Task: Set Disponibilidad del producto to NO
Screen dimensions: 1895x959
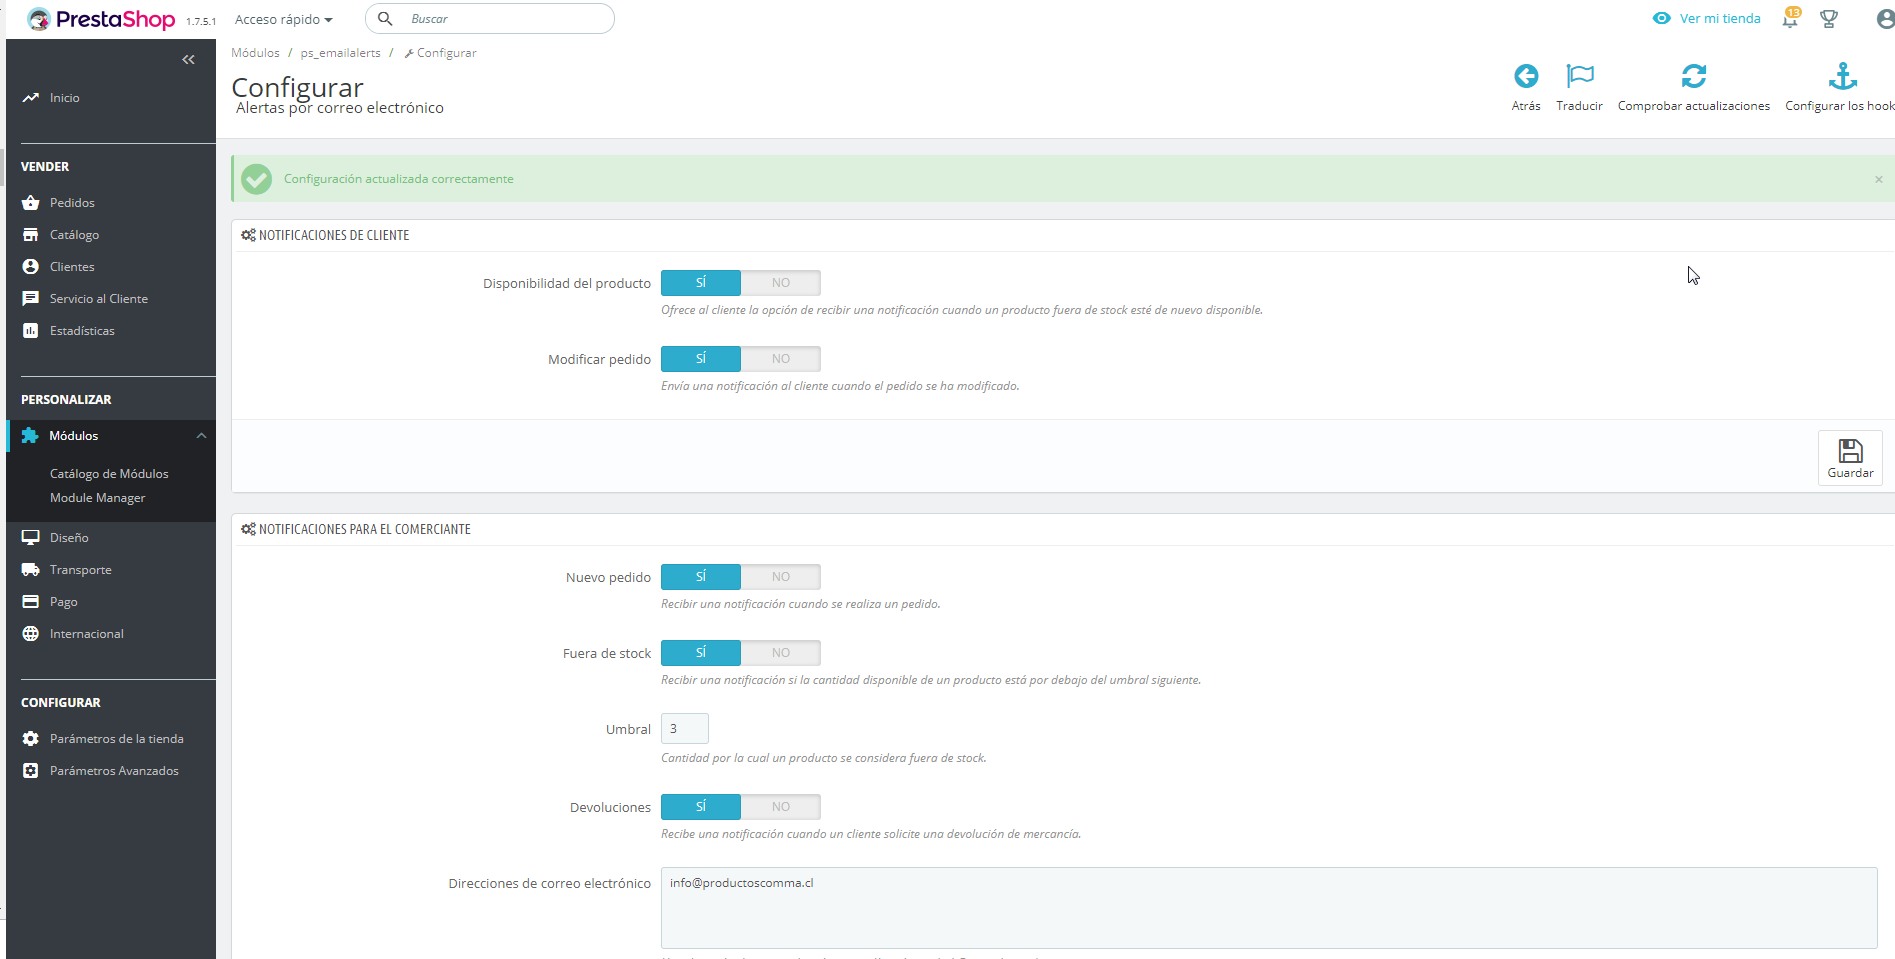Action: click(781, 283)
